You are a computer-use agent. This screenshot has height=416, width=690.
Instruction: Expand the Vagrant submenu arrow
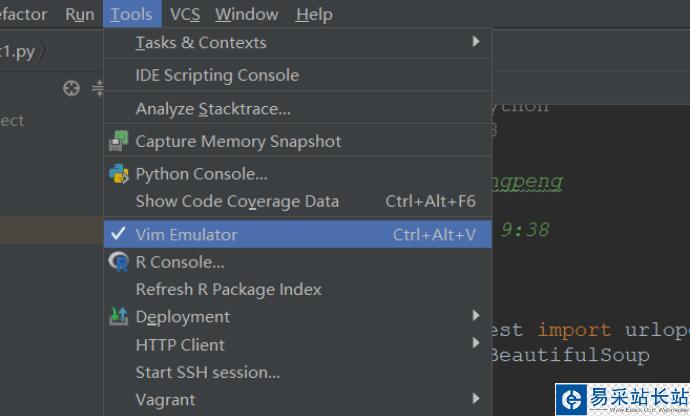point(476,399)
